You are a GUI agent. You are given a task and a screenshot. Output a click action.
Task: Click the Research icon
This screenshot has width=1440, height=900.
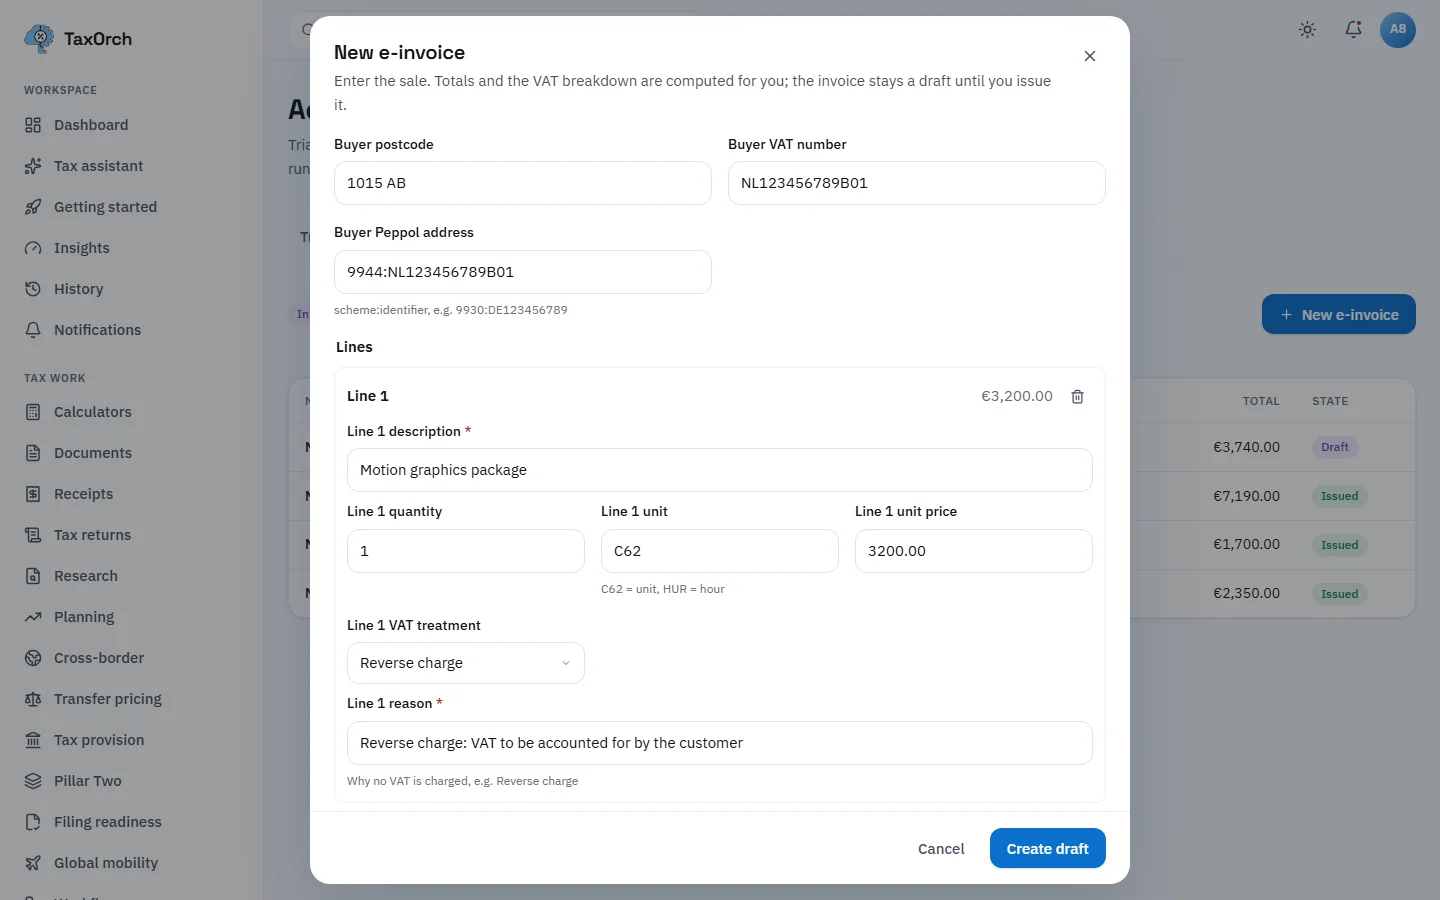pos(33,576)
